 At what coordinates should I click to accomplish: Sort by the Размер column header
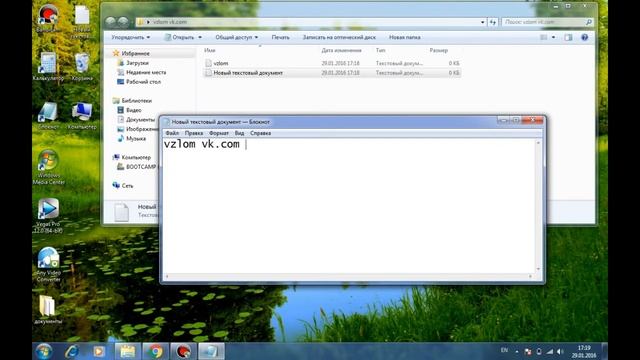tap(439, 50)
